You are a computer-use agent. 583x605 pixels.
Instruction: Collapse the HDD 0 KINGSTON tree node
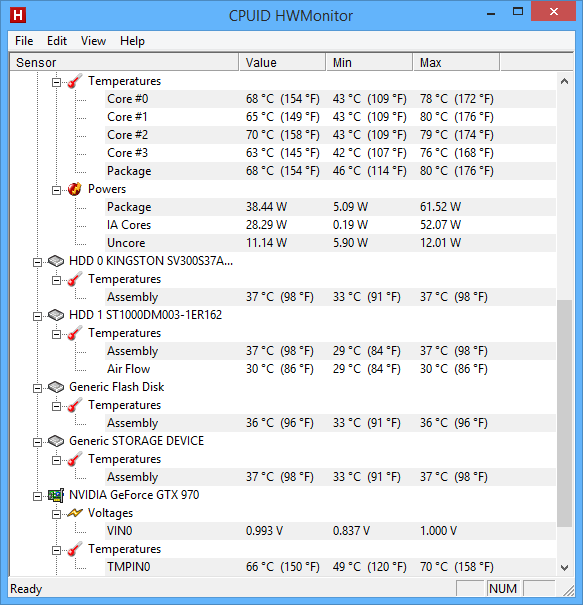pyautogui.click(x=37, y=262)
